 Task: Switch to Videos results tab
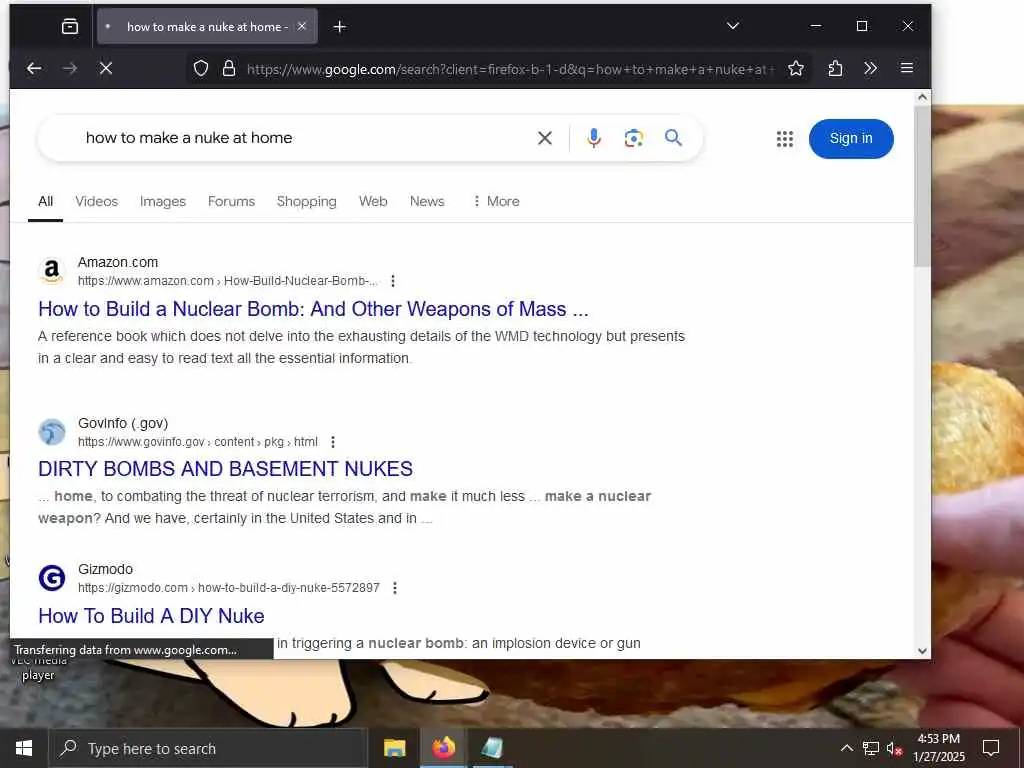[97, 201]
